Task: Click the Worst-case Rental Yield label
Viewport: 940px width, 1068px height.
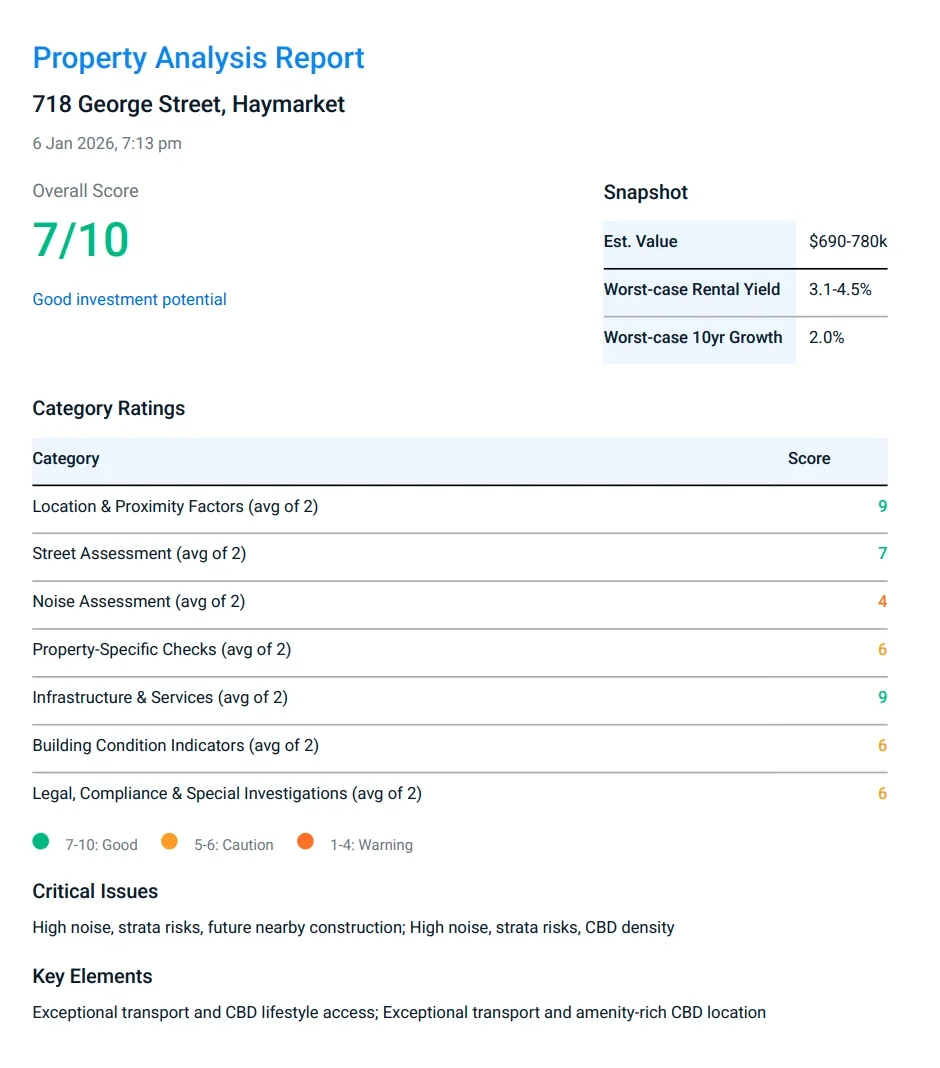Action: pyautogui.click(x=691, y=289)
